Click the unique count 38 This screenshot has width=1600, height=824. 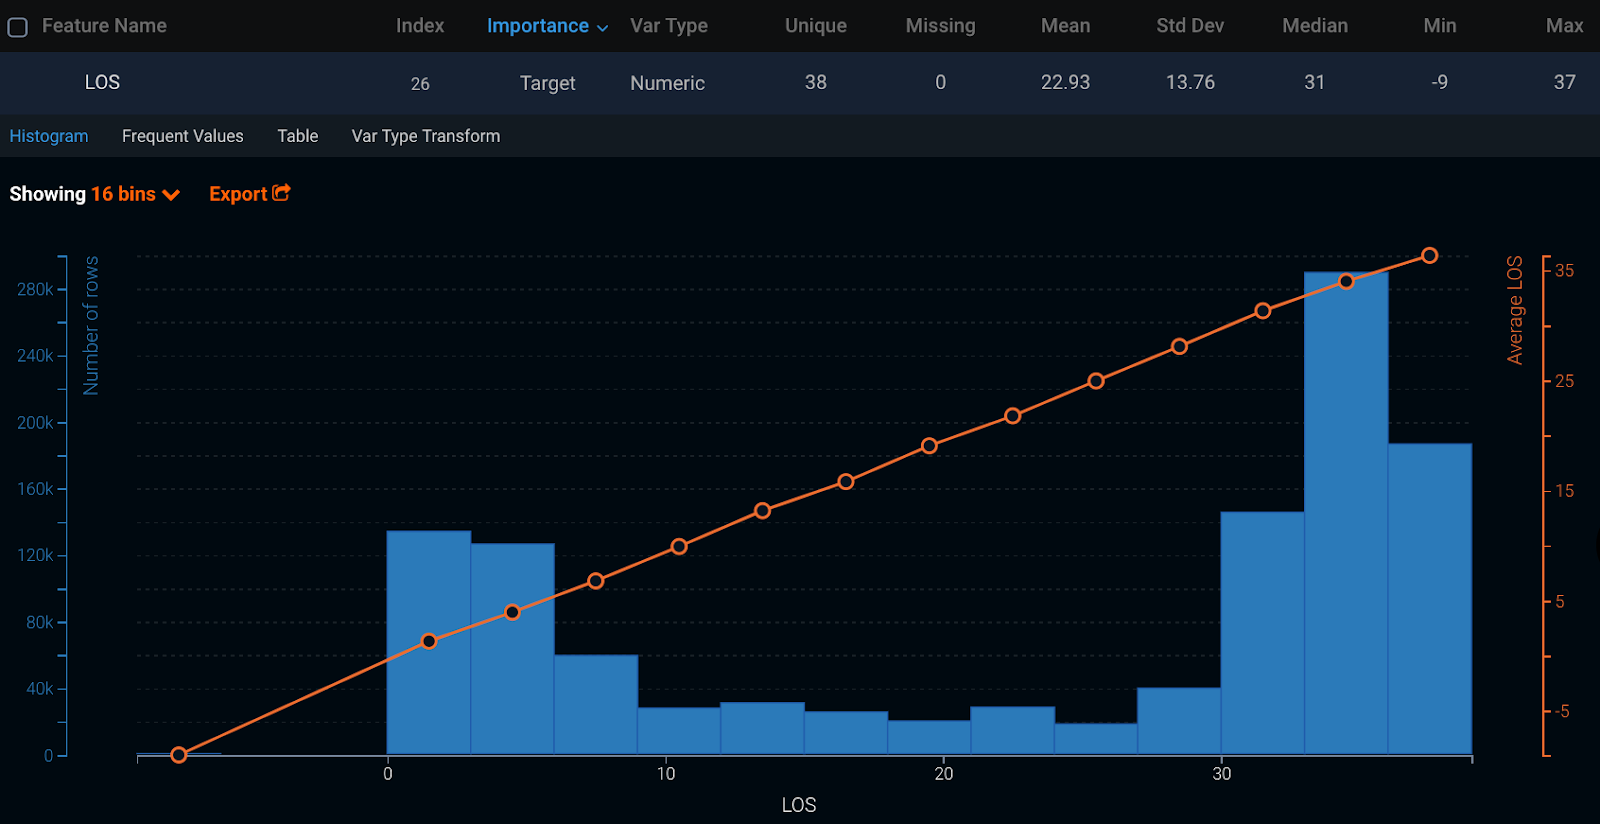pos(816,82)
